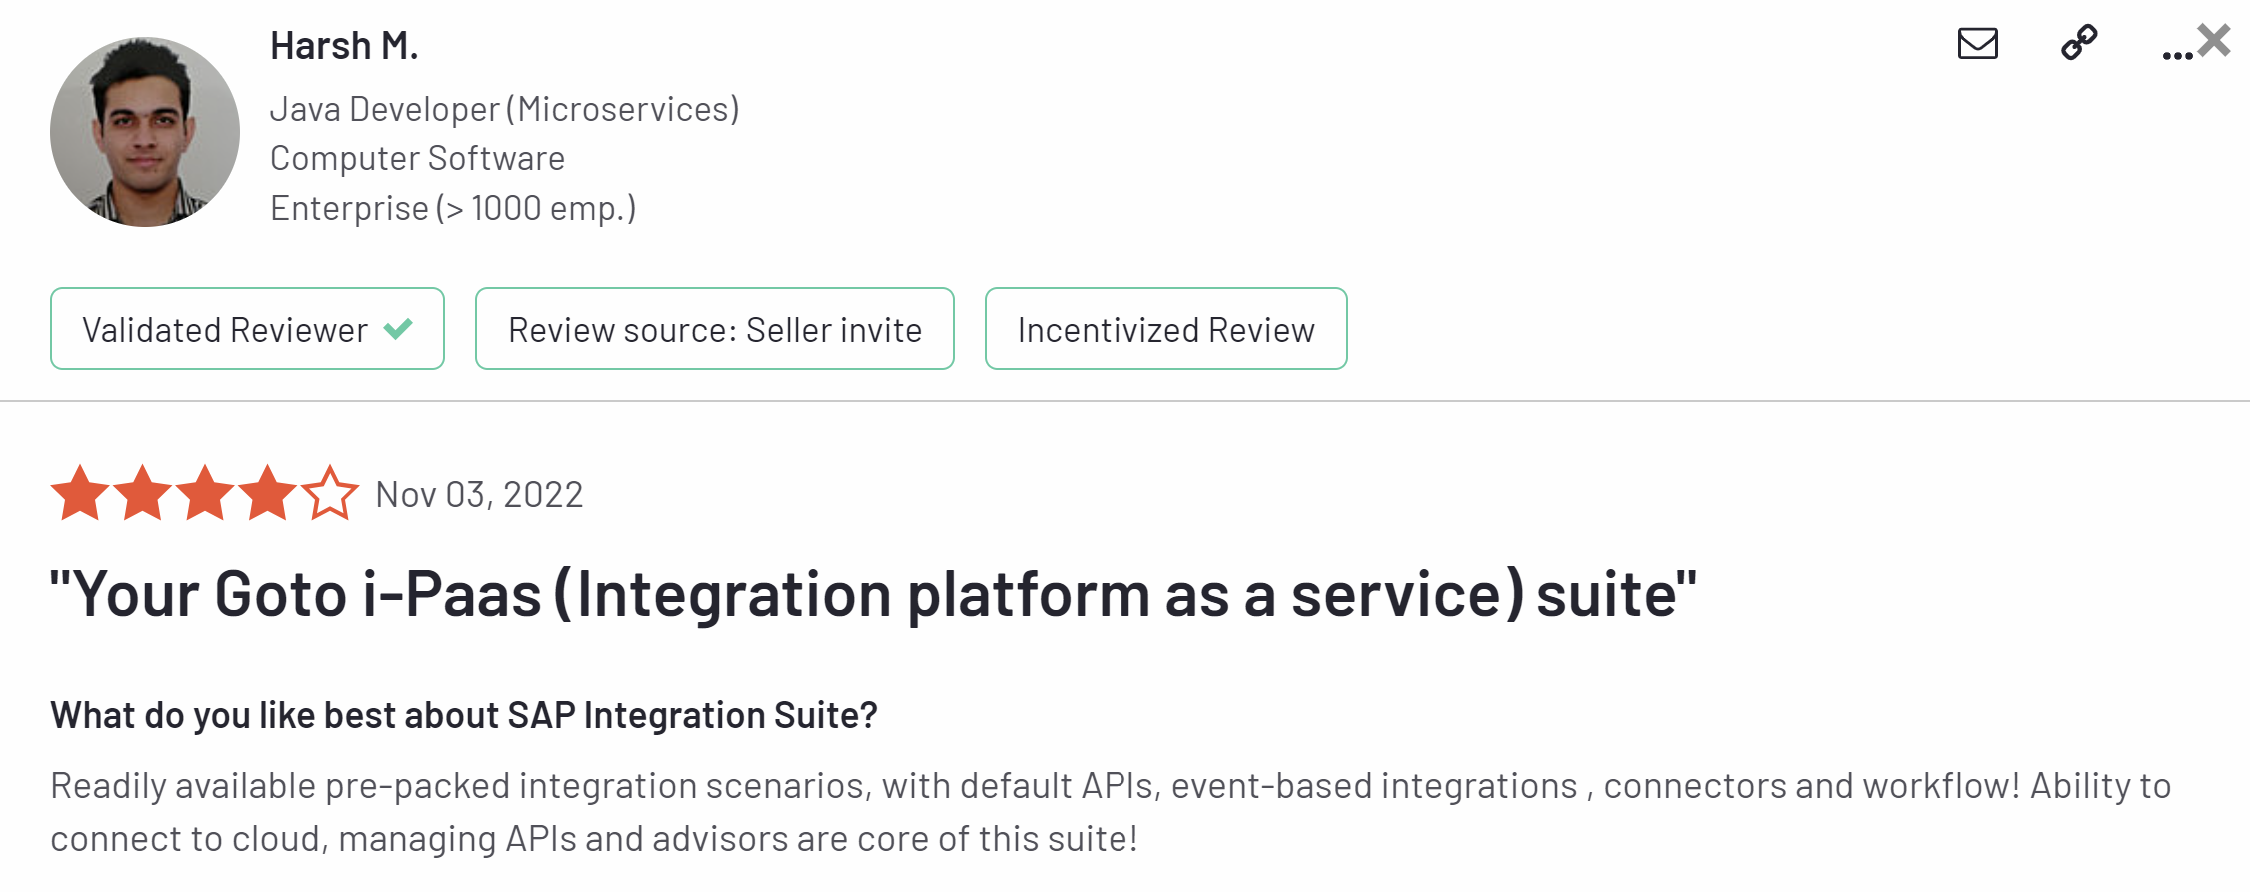Toggle the Review source: Seller invite badge
2250x892 pixels.
pos(714,328)
